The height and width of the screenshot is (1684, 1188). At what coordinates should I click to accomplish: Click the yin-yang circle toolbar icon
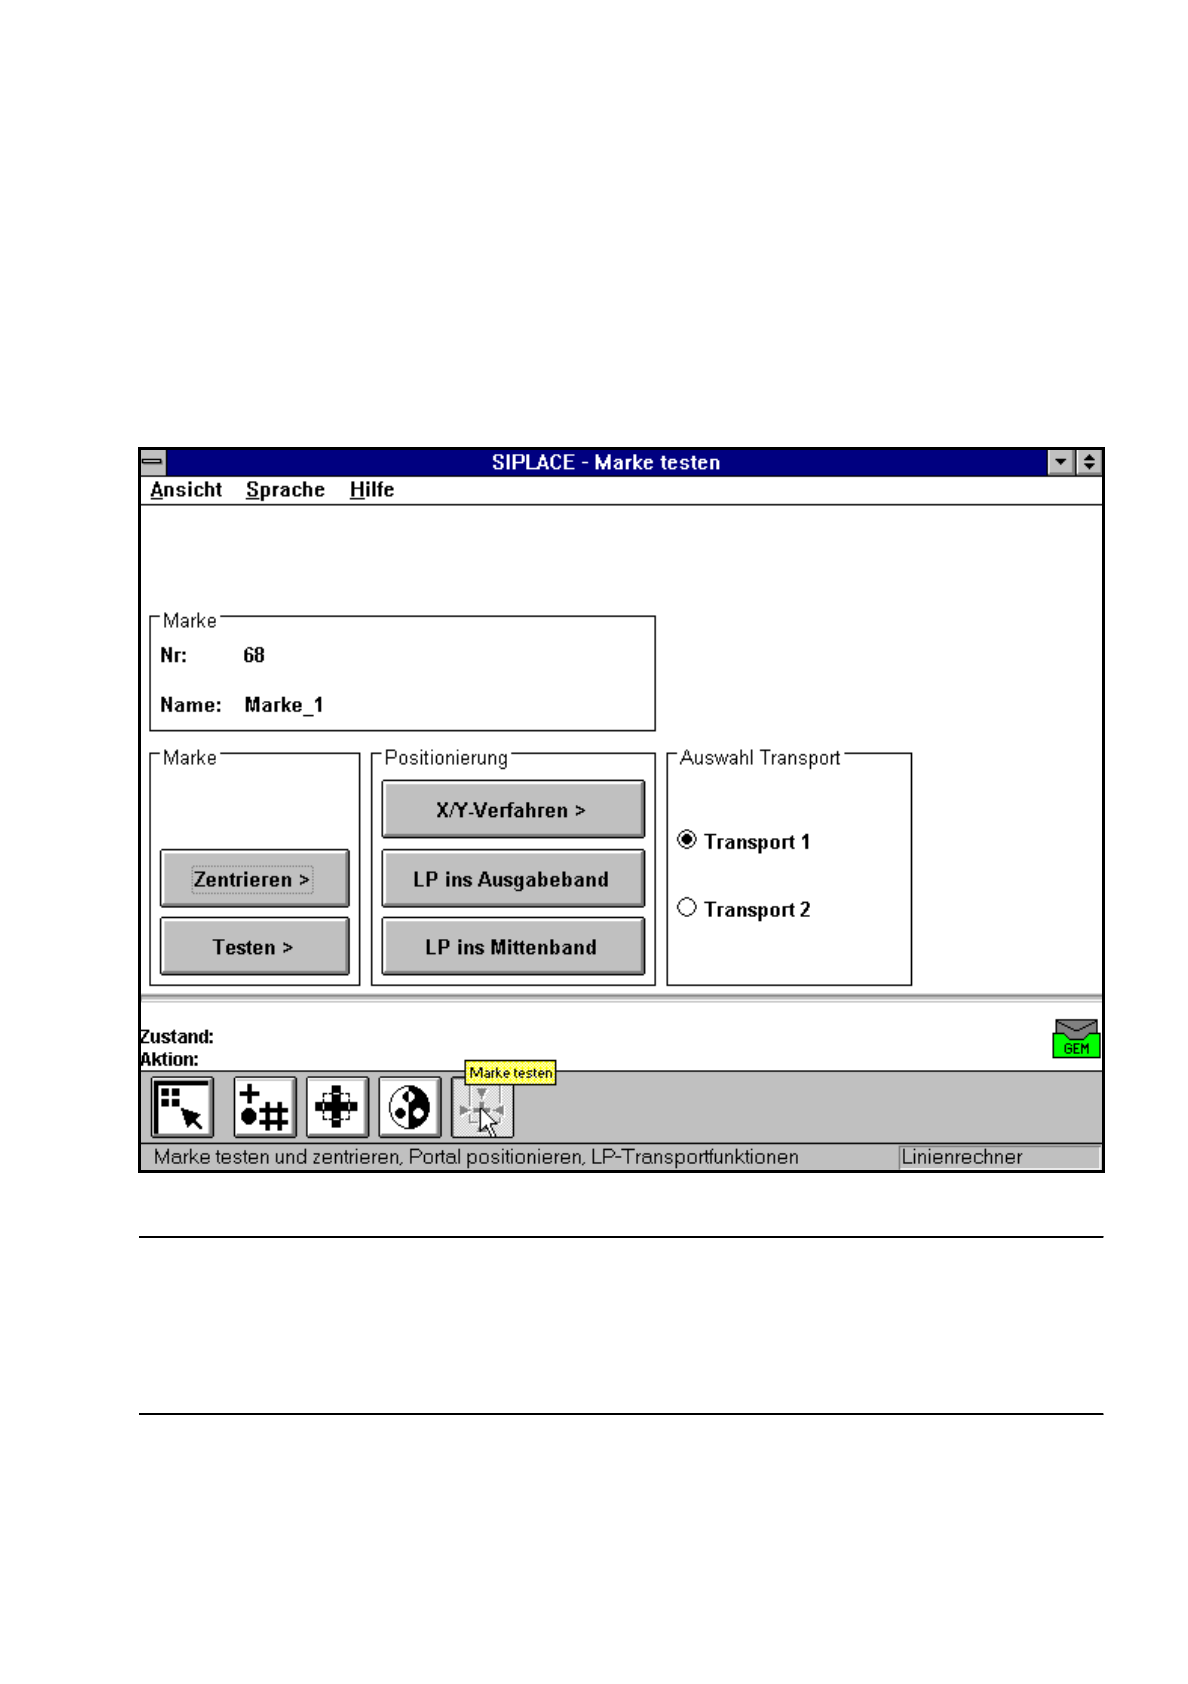pyautogui.click(x=410, y=1107)
